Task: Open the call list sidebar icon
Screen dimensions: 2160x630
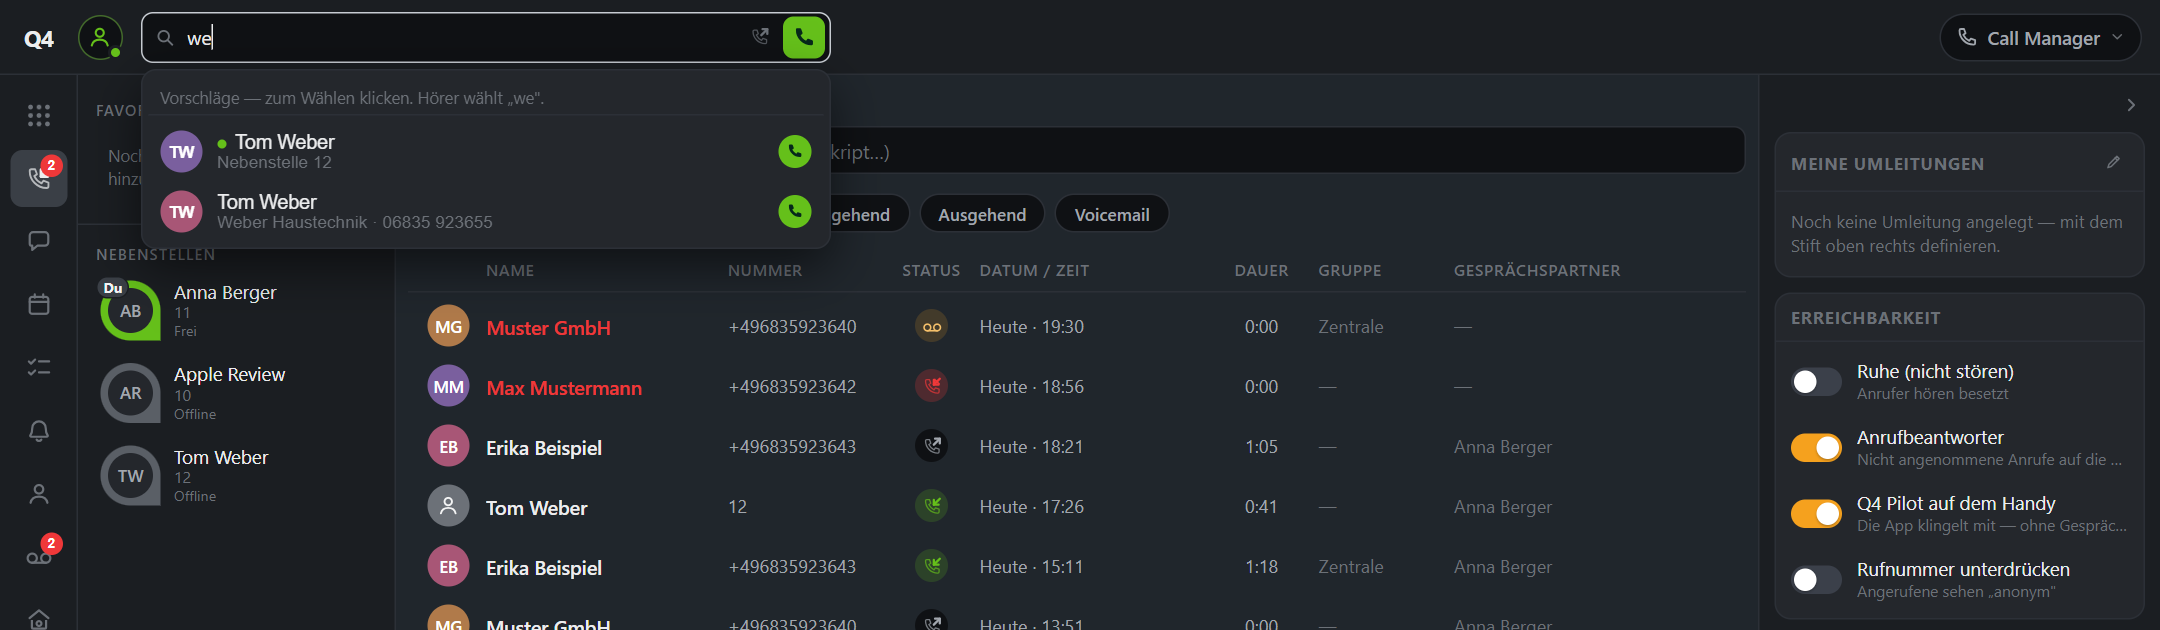Action: 39,179
